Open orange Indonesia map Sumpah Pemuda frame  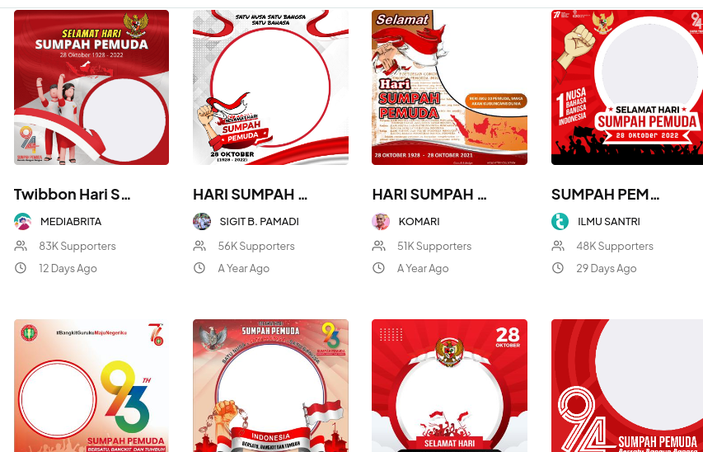click(x=450, y=87)
